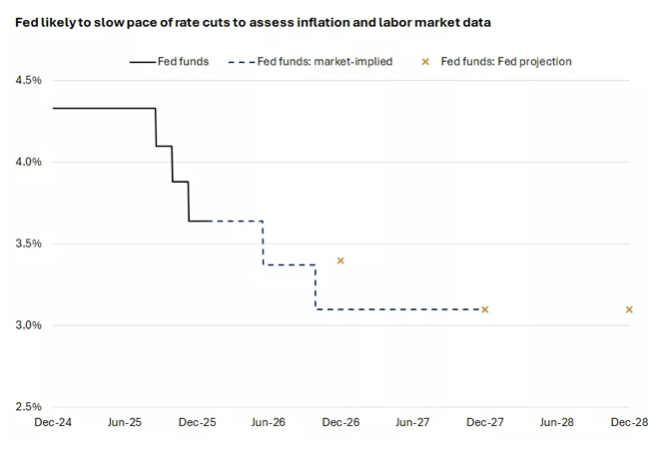The image size is (658, 450).
Task: Click the 2.5% y-axis label
Action: click(26, 407)
